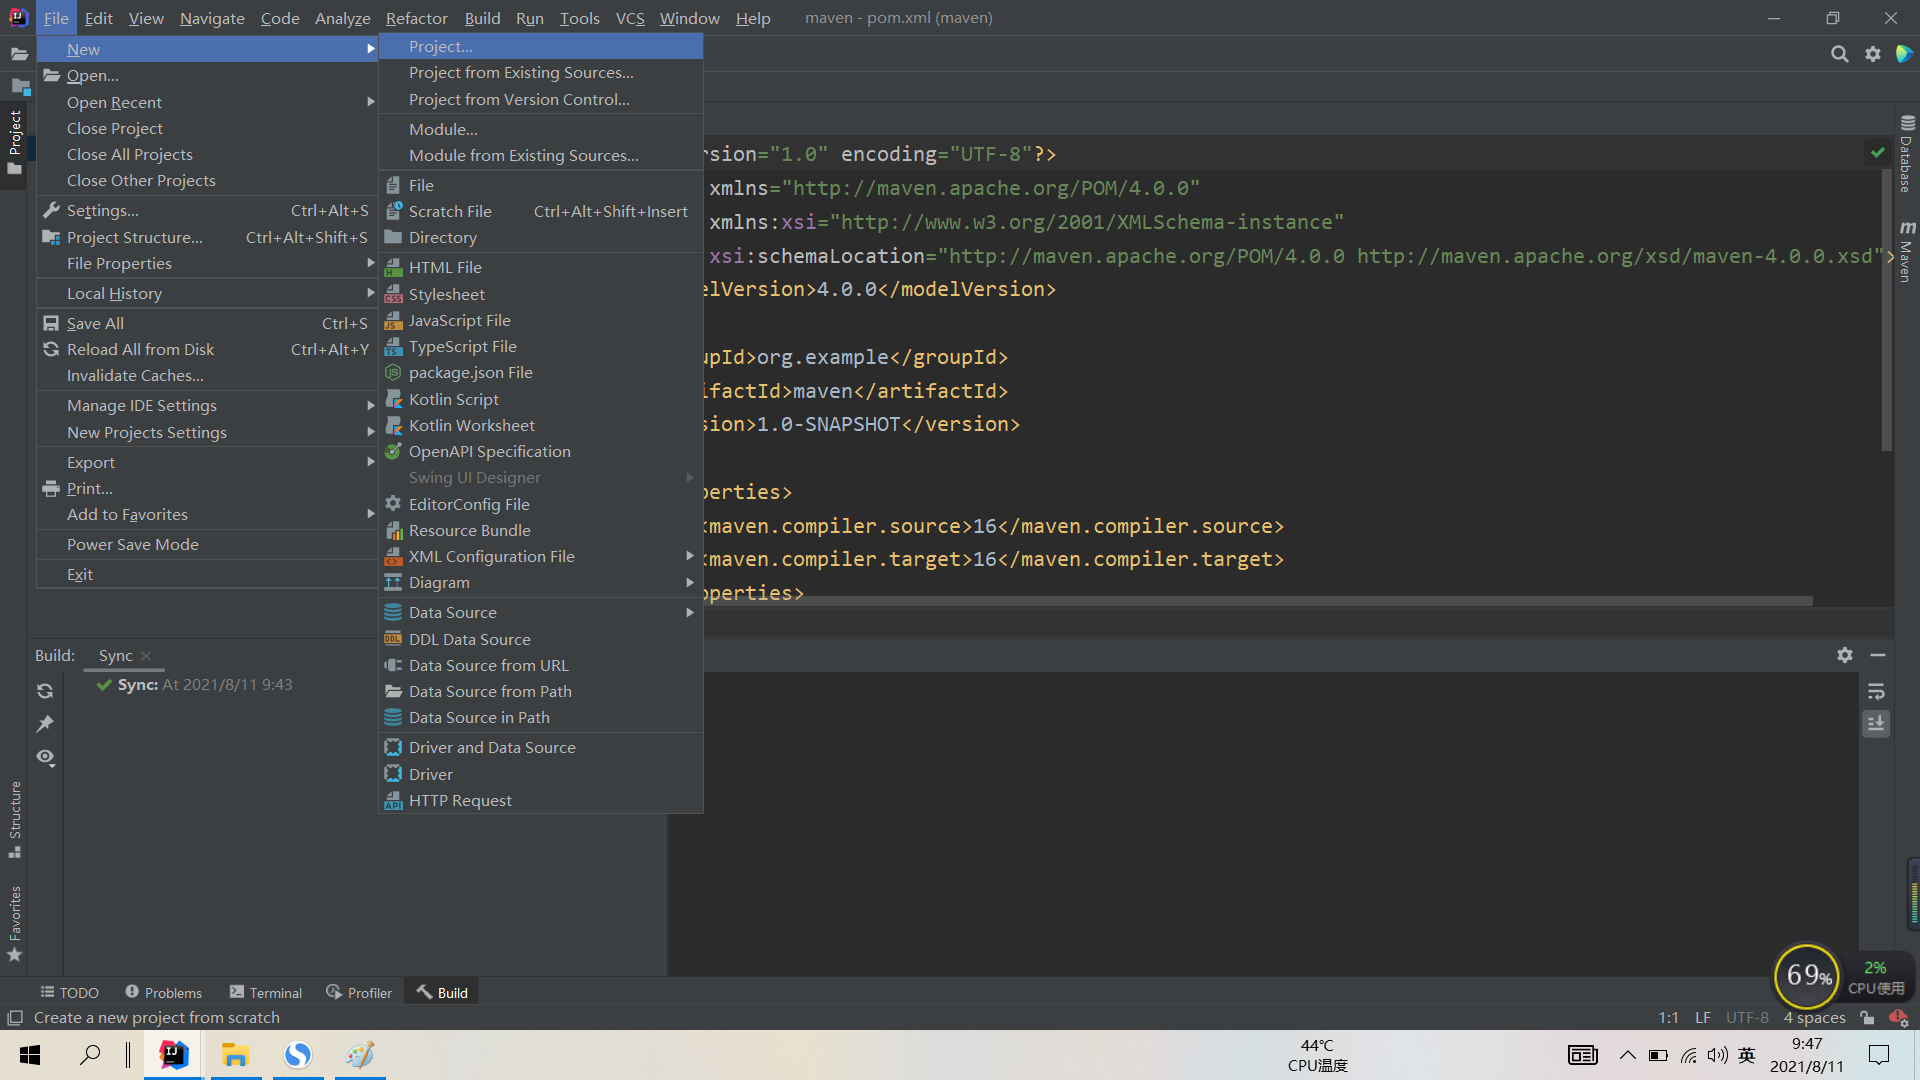Viewport: 1920px width, 1080px height.
Task: Hide the Build panel with minus icon
Action: click(1878, 655)
